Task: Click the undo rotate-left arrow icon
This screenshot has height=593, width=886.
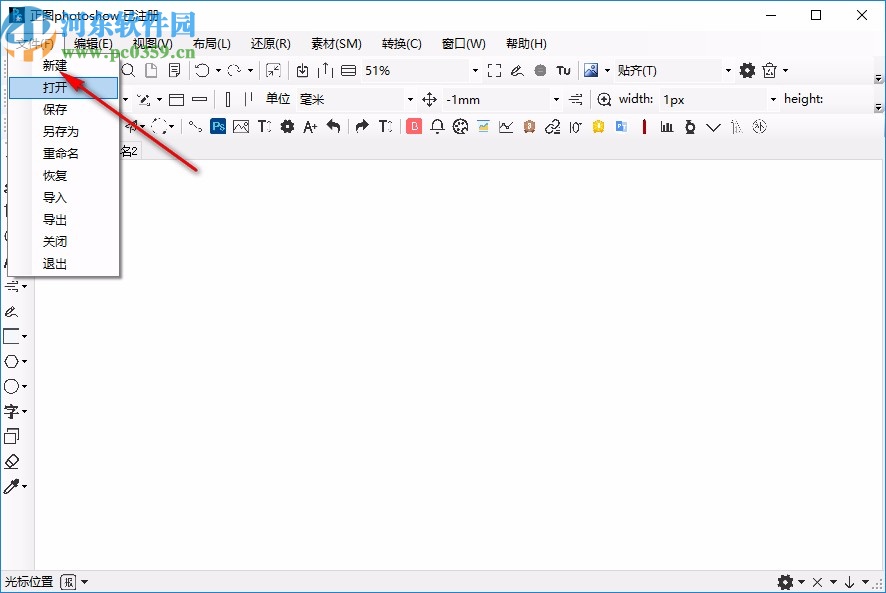Action: coord(202,71)
